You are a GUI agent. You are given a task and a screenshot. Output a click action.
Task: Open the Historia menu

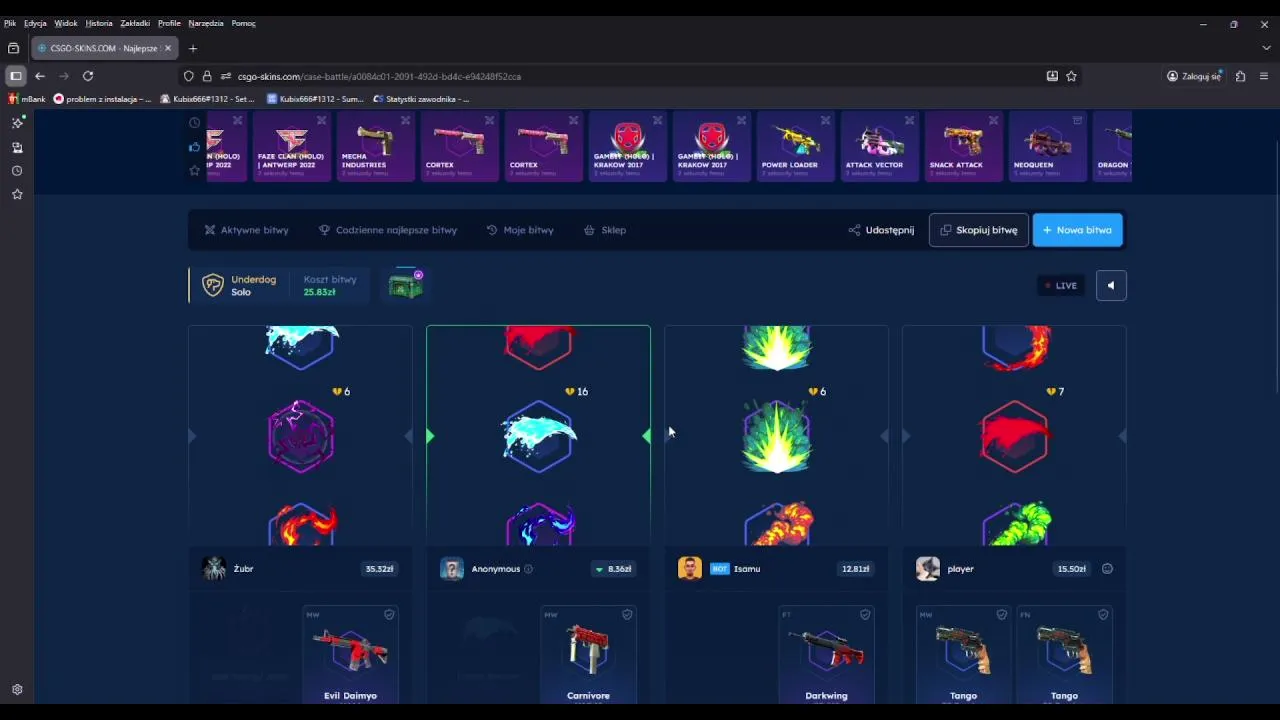coord(99,23)
